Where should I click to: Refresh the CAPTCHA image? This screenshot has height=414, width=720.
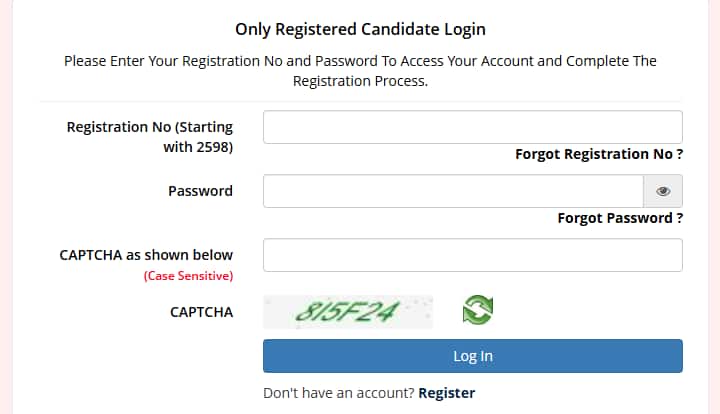(x=477, y=311)
